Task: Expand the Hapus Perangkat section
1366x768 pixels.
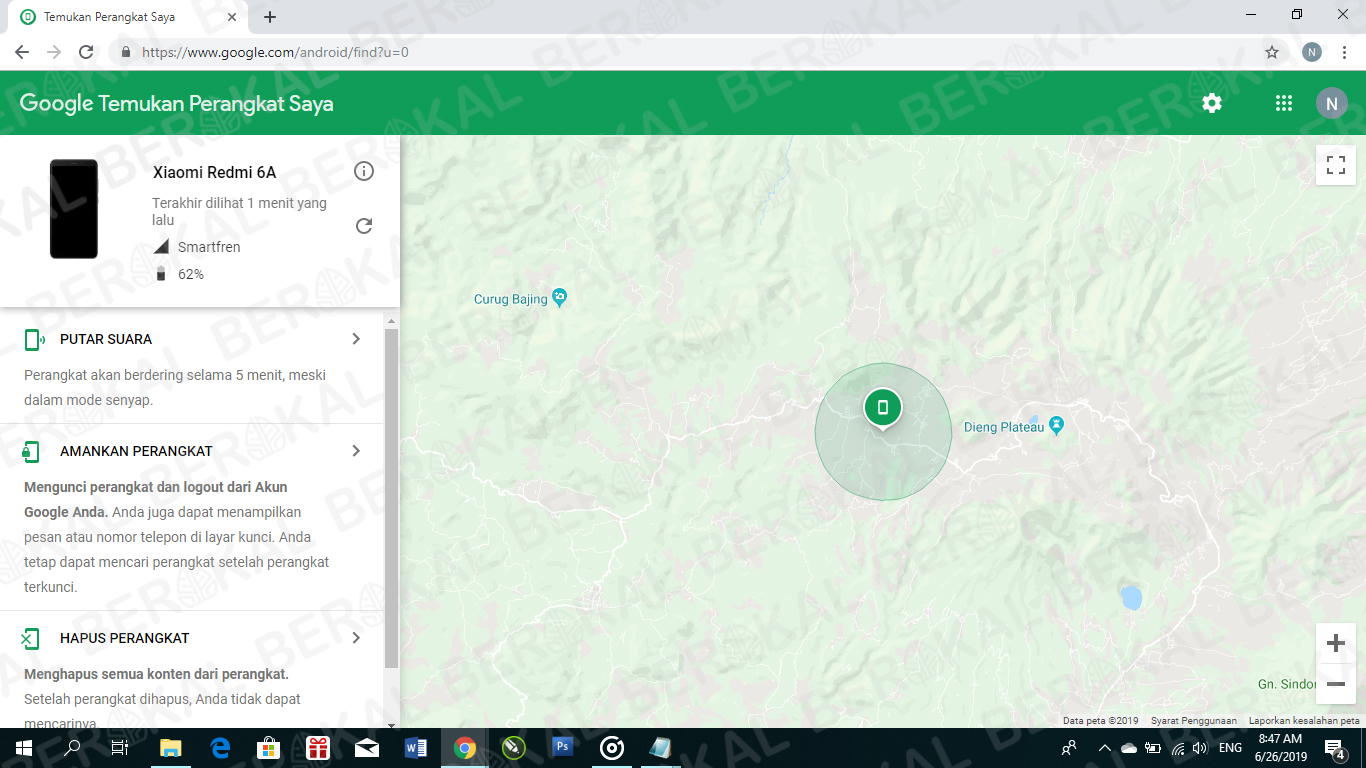Action: tap(356, 637)
